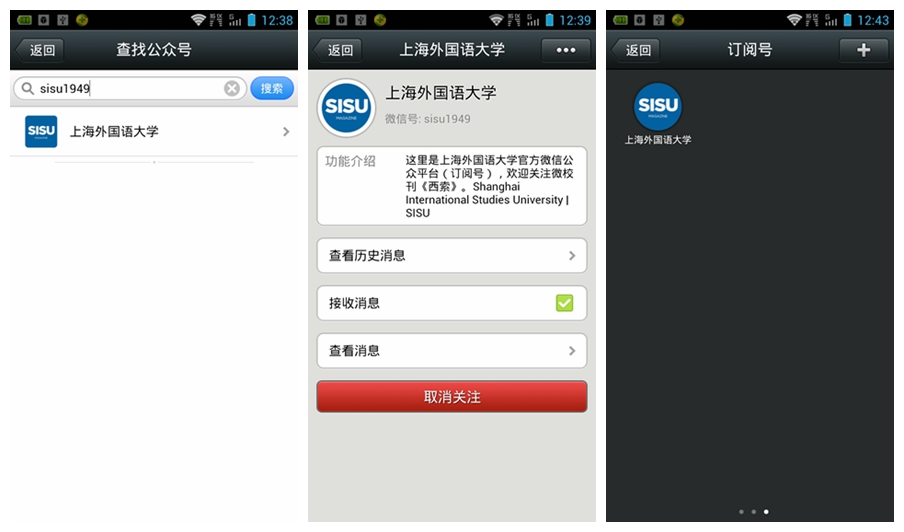The image size is (904, 532).
Task: Toggle the 接收消息 green checkbox
Action: coord(564,303)
